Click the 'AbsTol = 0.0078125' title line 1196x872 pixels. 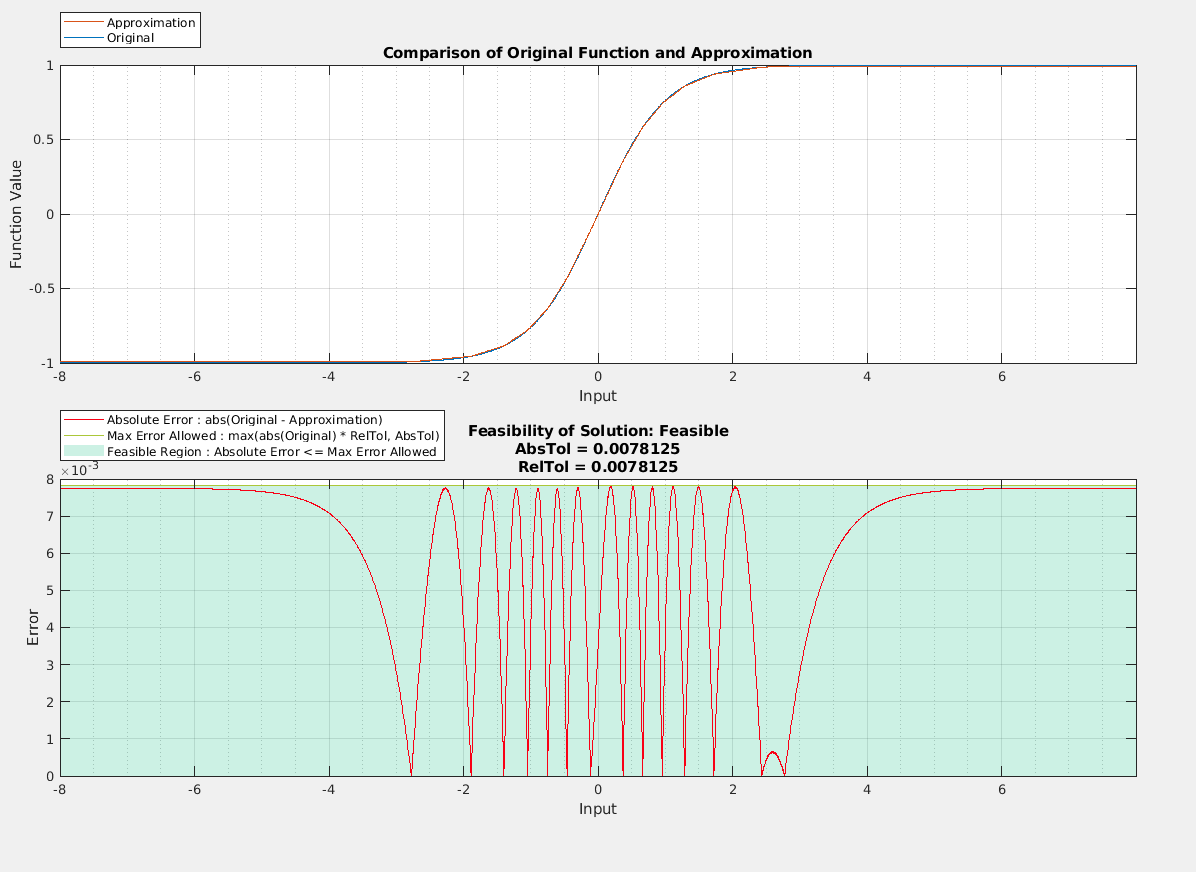pyautogui.click(x=597, y=449)
